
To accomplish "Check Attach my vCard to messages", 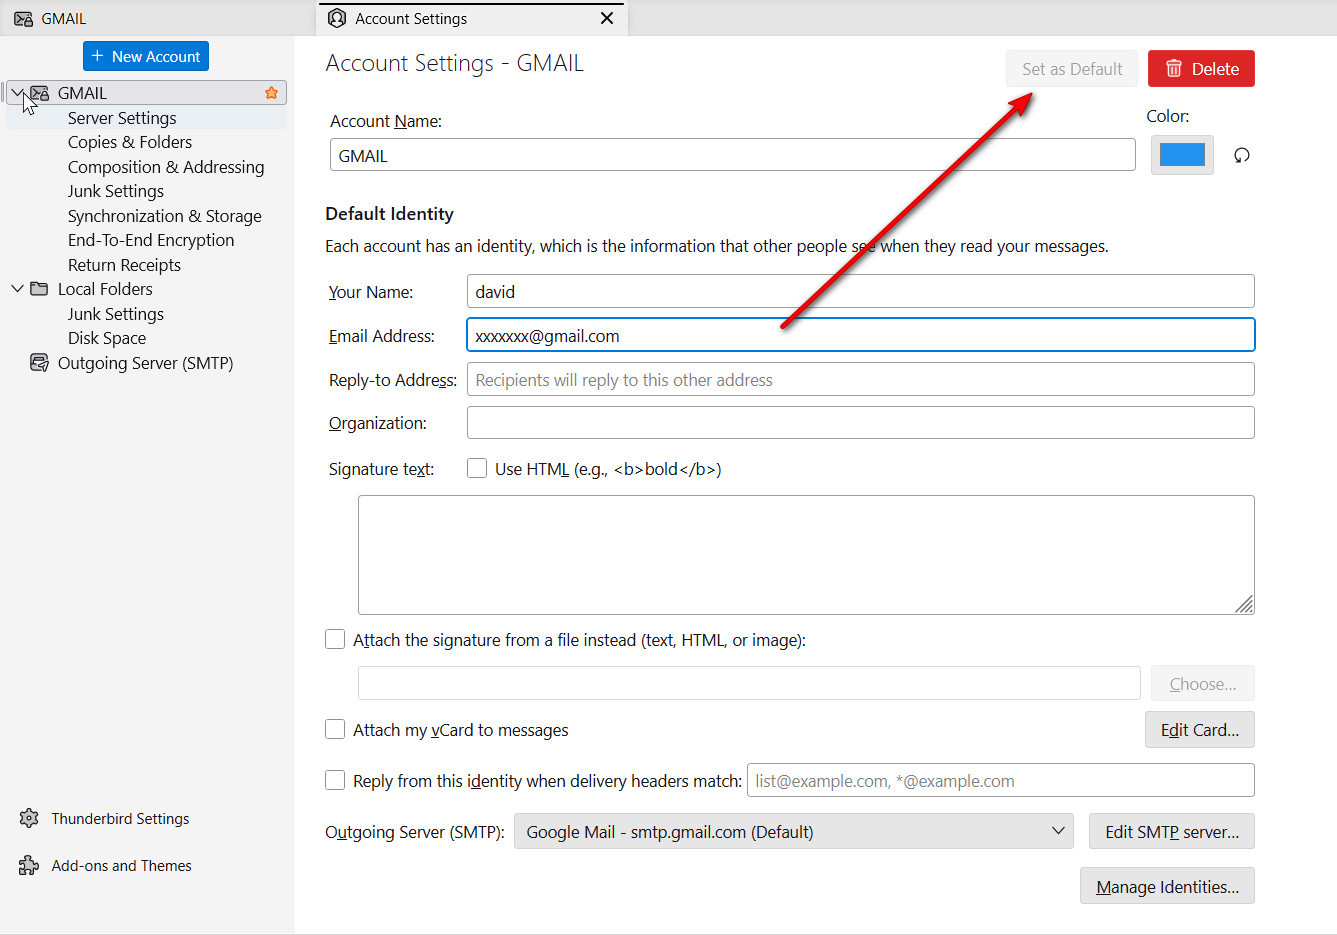I will pos(335,730).
